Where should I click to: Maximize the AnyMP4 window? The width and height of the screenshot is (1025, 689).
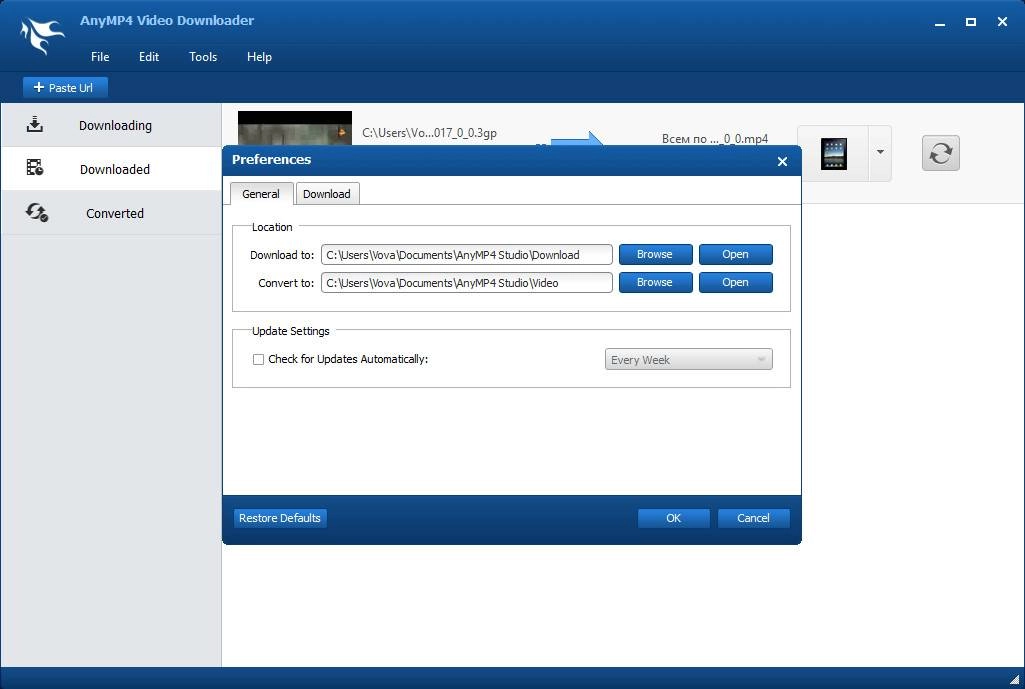click(x=971, y=22)
